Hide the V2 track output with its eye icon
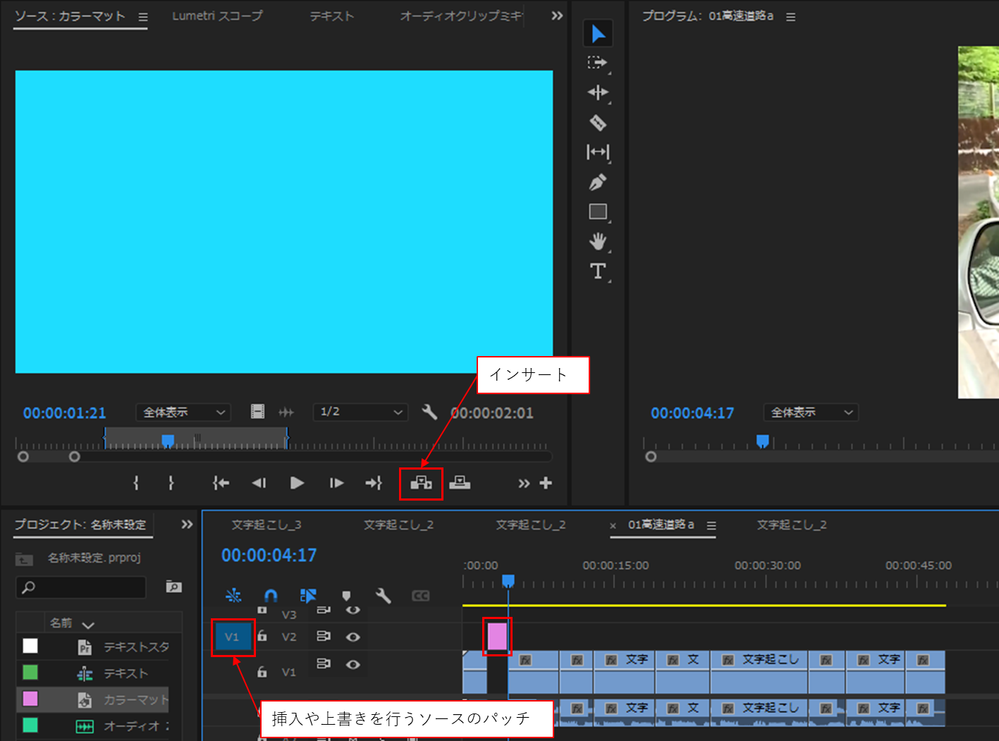 tap(352, 636)
